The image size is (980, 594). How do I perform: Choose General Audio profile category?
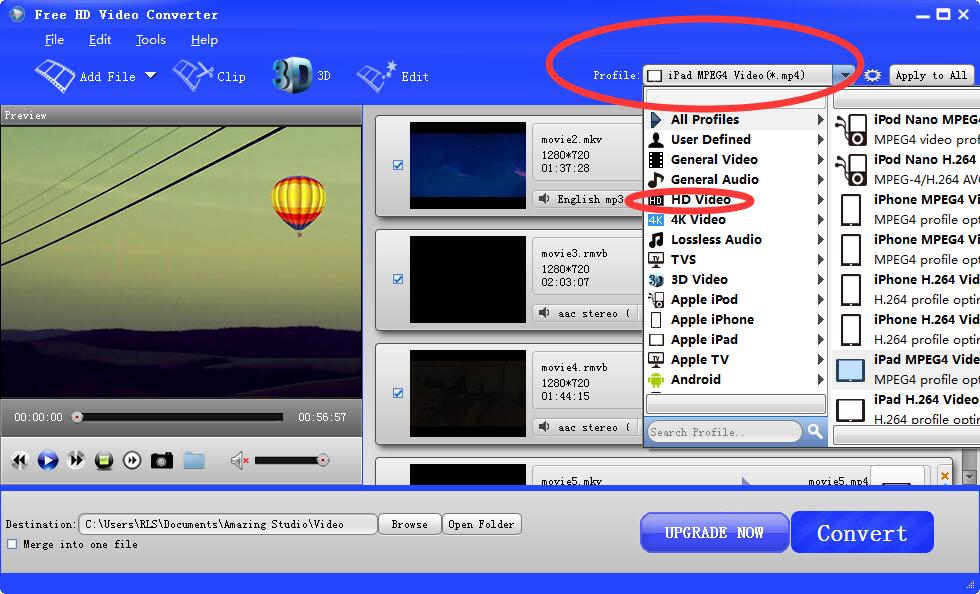click(x=736, y=179)
